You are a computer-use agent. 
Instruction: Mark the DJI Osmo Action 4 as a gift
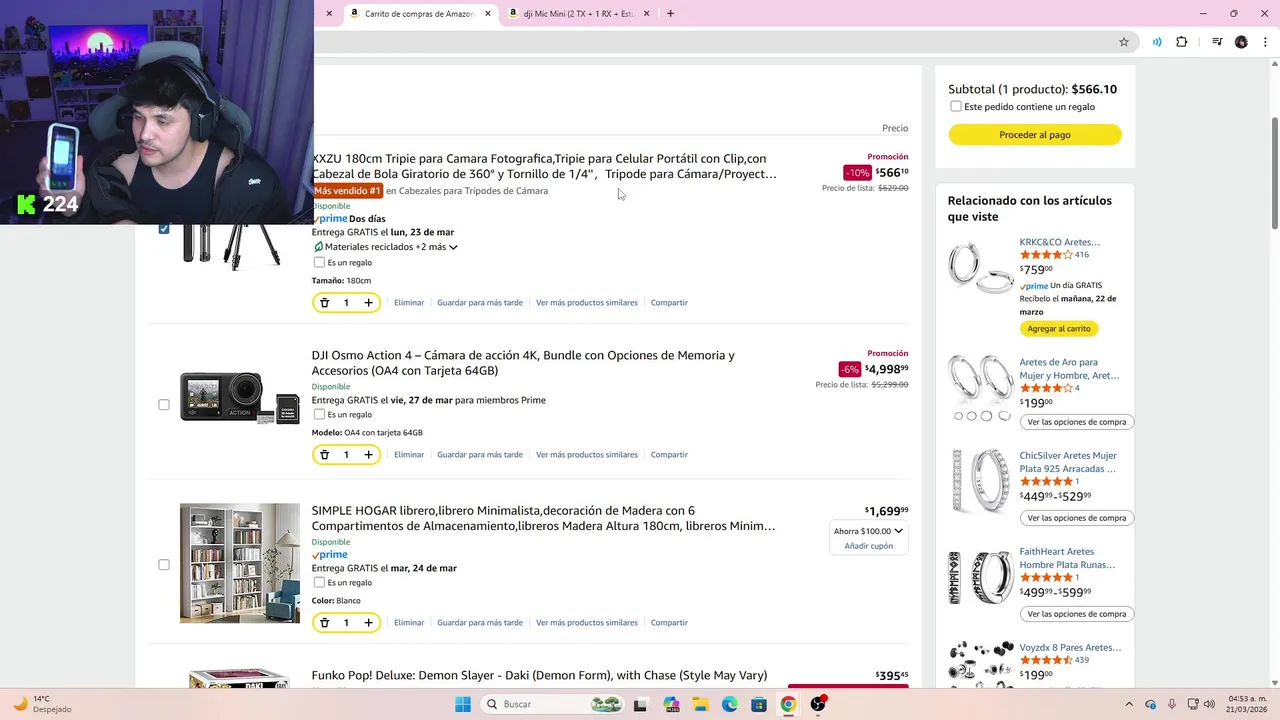(319, 414)
